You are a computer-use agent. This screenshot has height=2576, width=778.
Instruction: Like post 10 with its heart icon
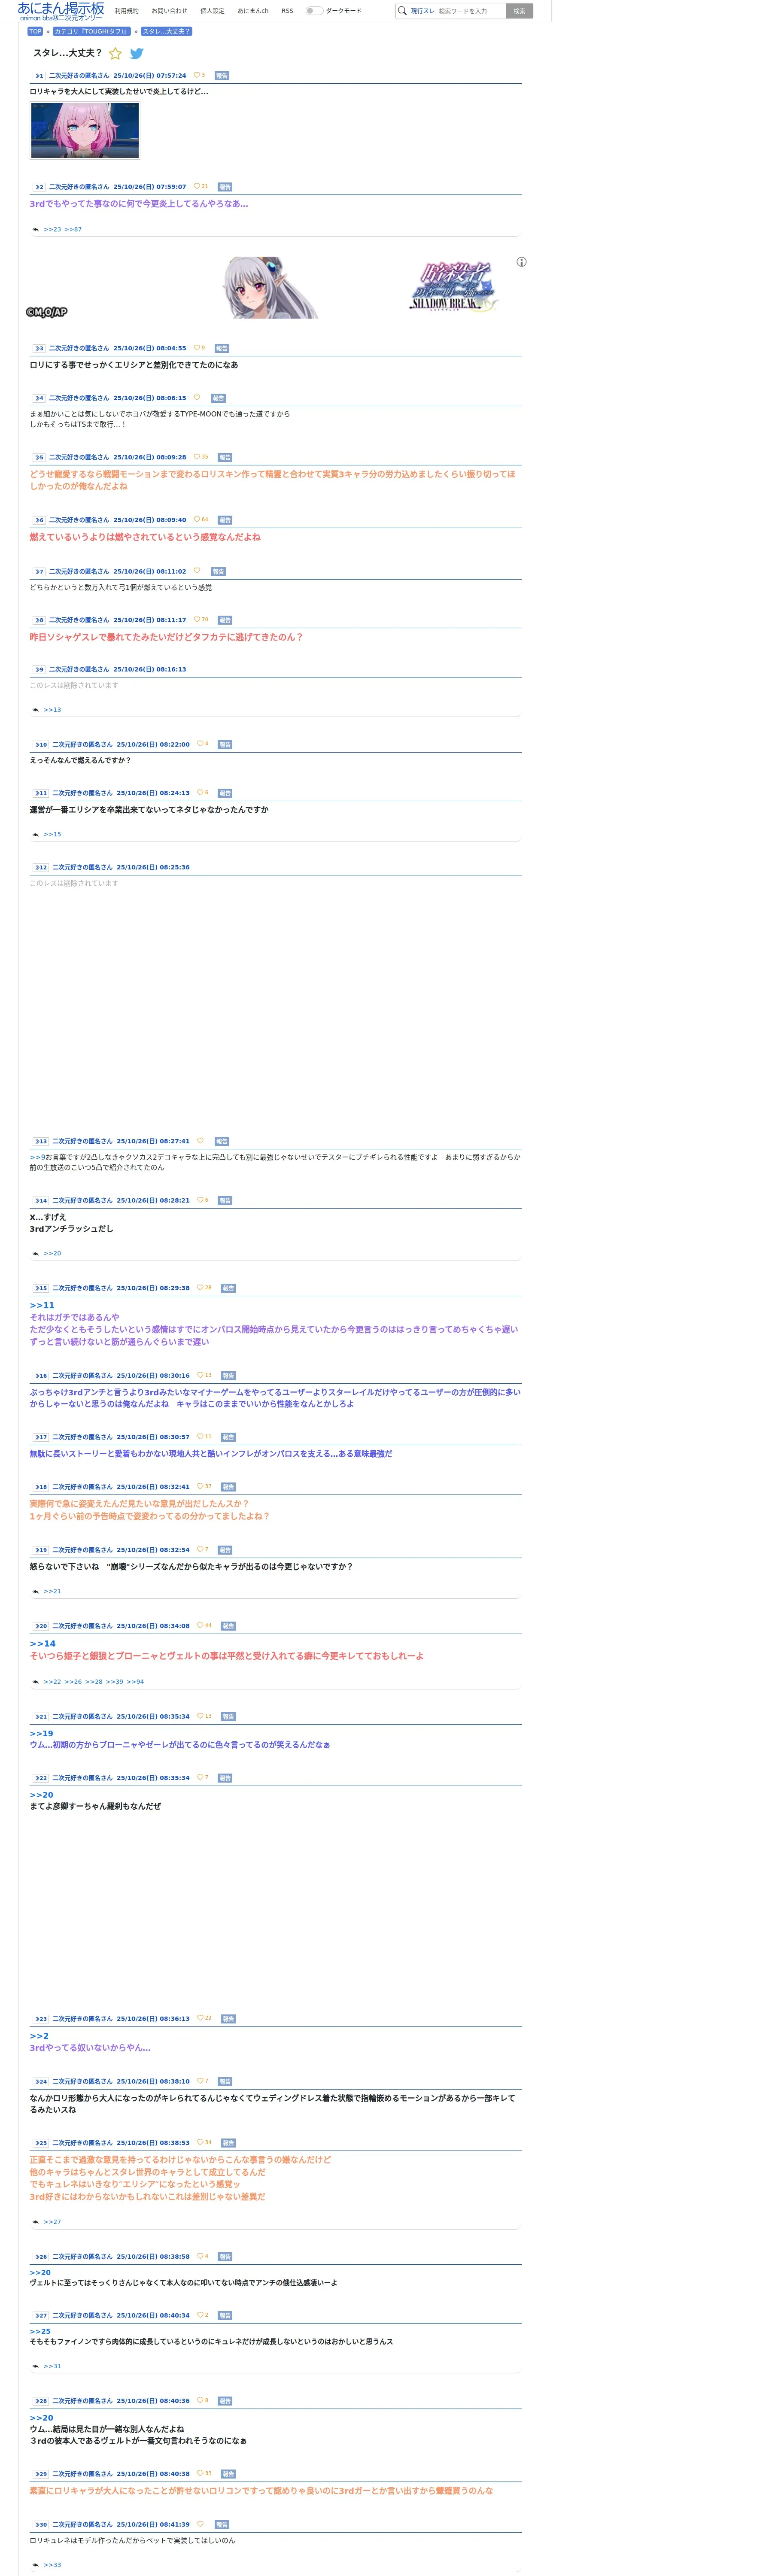(200, 744)
